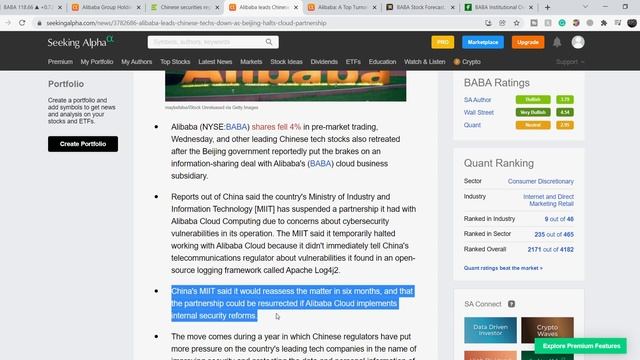
Task: Open 'Quant ratings beat the market' link
Action: [x=503, y=268]
